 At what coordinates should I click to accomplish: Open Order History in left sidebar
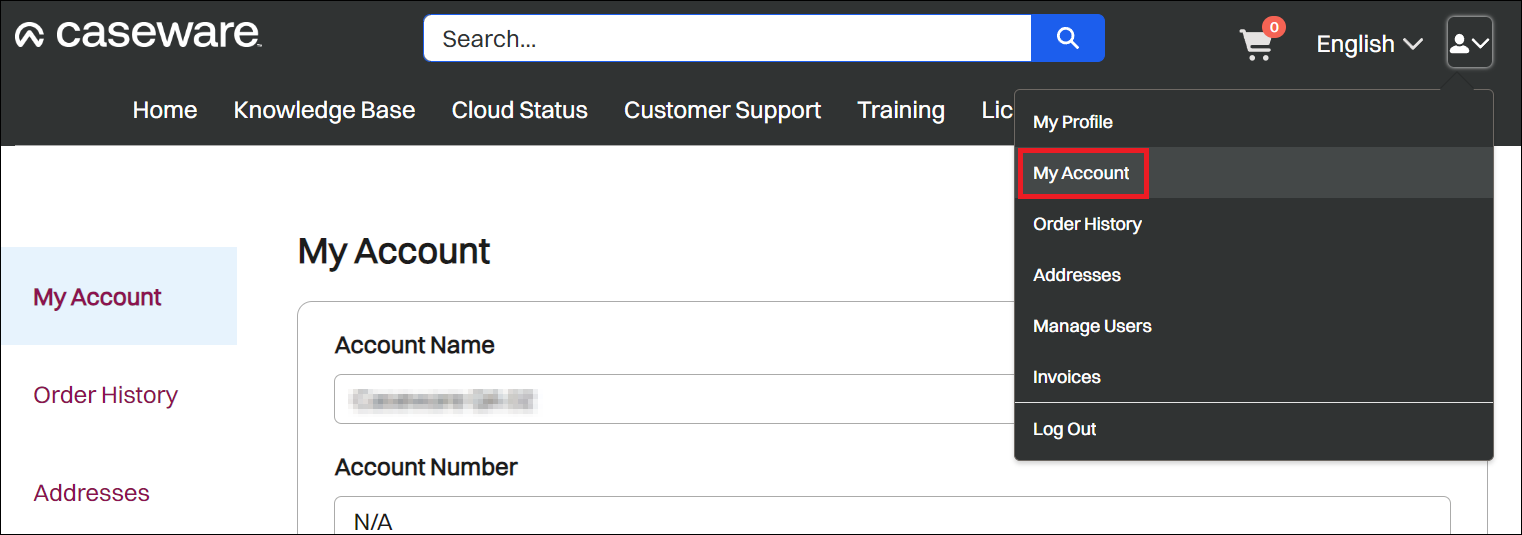coord(105,395)
